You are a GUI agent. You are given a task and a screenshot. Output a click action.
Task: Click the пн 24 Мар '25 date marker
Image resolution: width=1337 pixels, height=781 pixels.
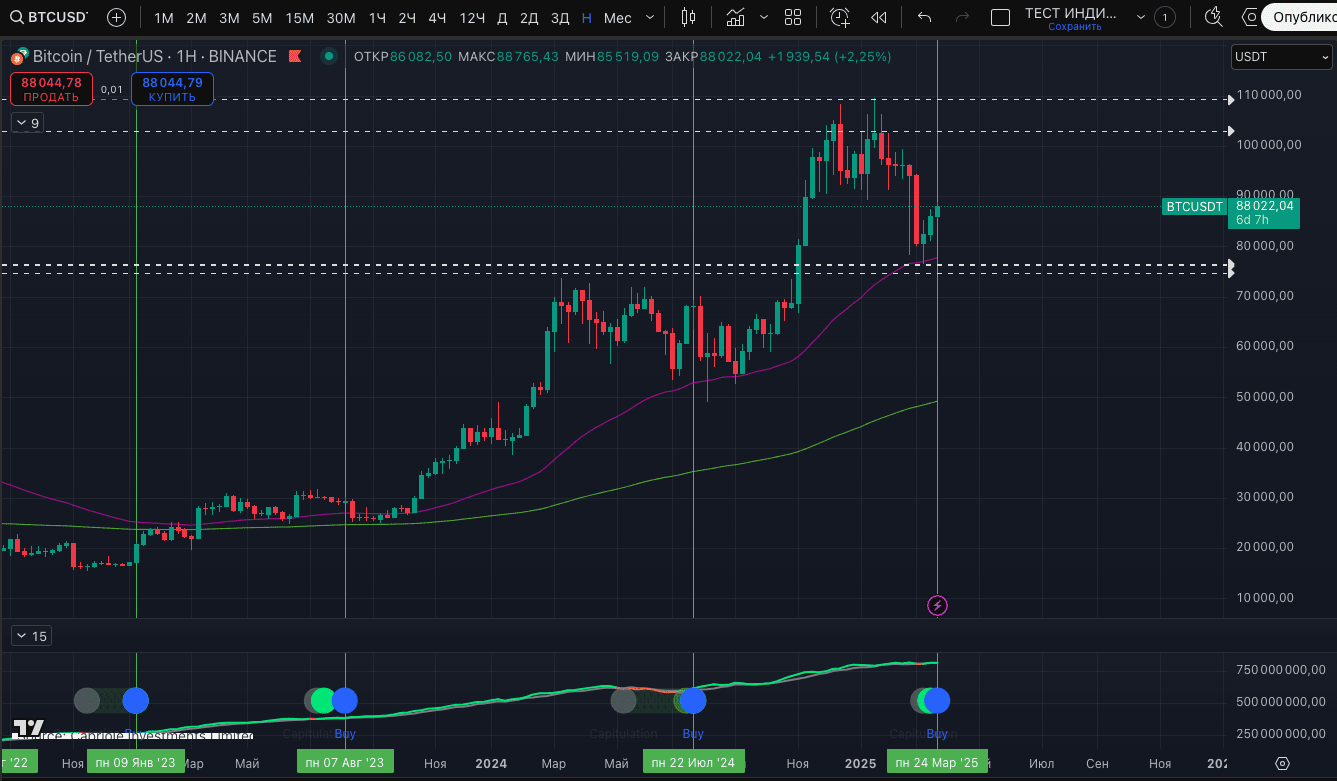click(x=937, y=762)
